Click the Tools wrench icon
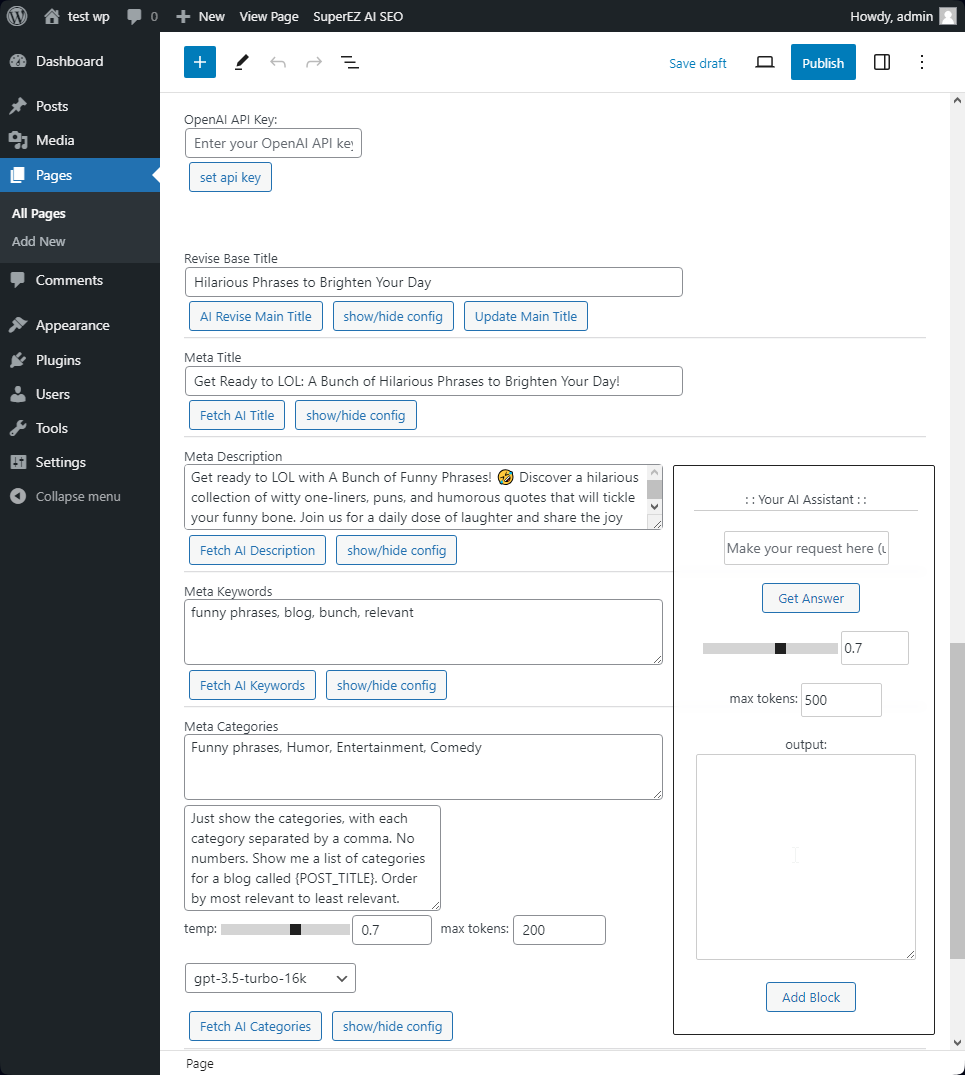Screen dimensions: 965x1075 coord(18,428)
